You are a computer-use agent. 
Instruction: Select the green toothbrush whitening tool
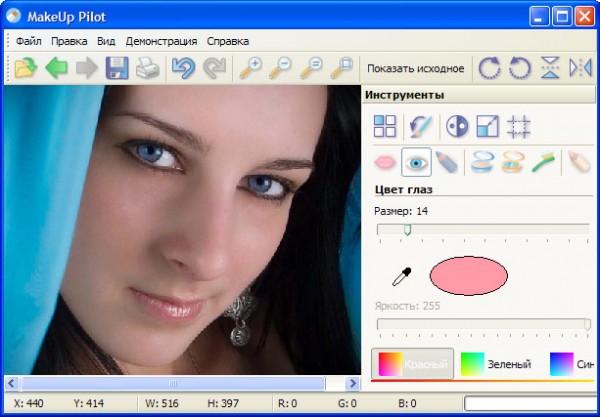coord(543,162)
